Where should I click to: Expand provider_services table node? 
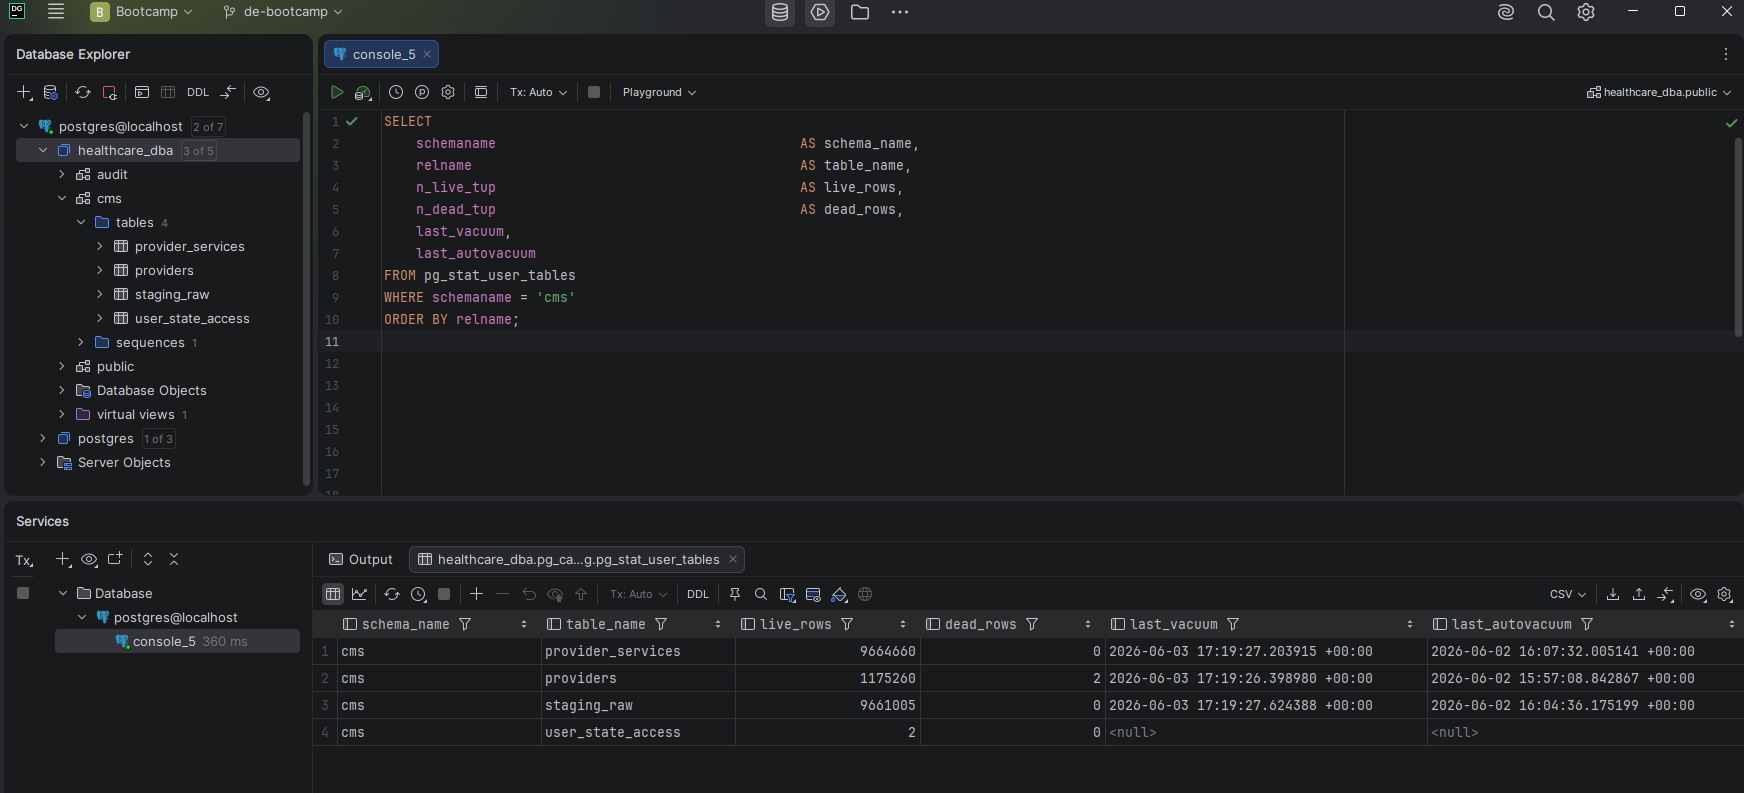tap(100, 246)
